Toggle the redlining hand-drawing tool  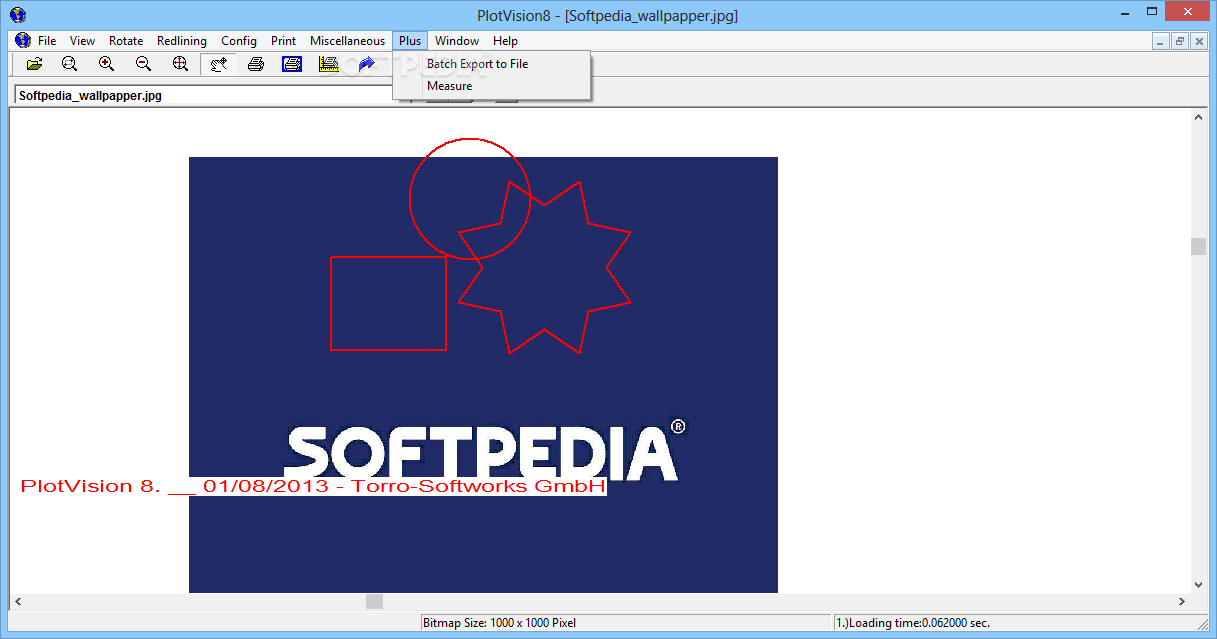(218, 64)
